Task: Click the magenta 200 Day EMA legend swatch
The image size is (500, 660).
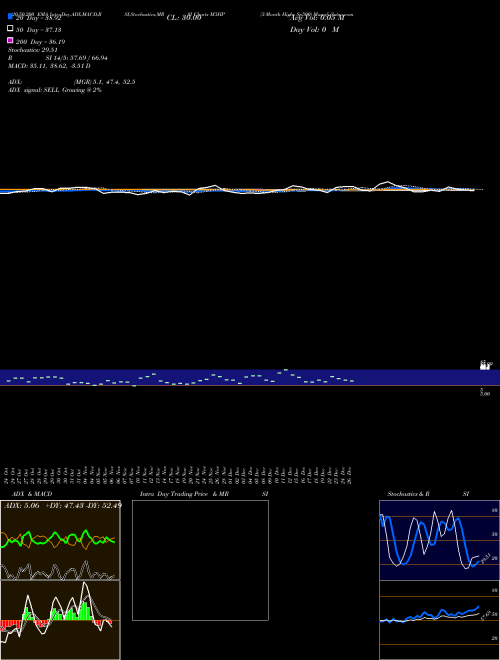Action: 10,40
